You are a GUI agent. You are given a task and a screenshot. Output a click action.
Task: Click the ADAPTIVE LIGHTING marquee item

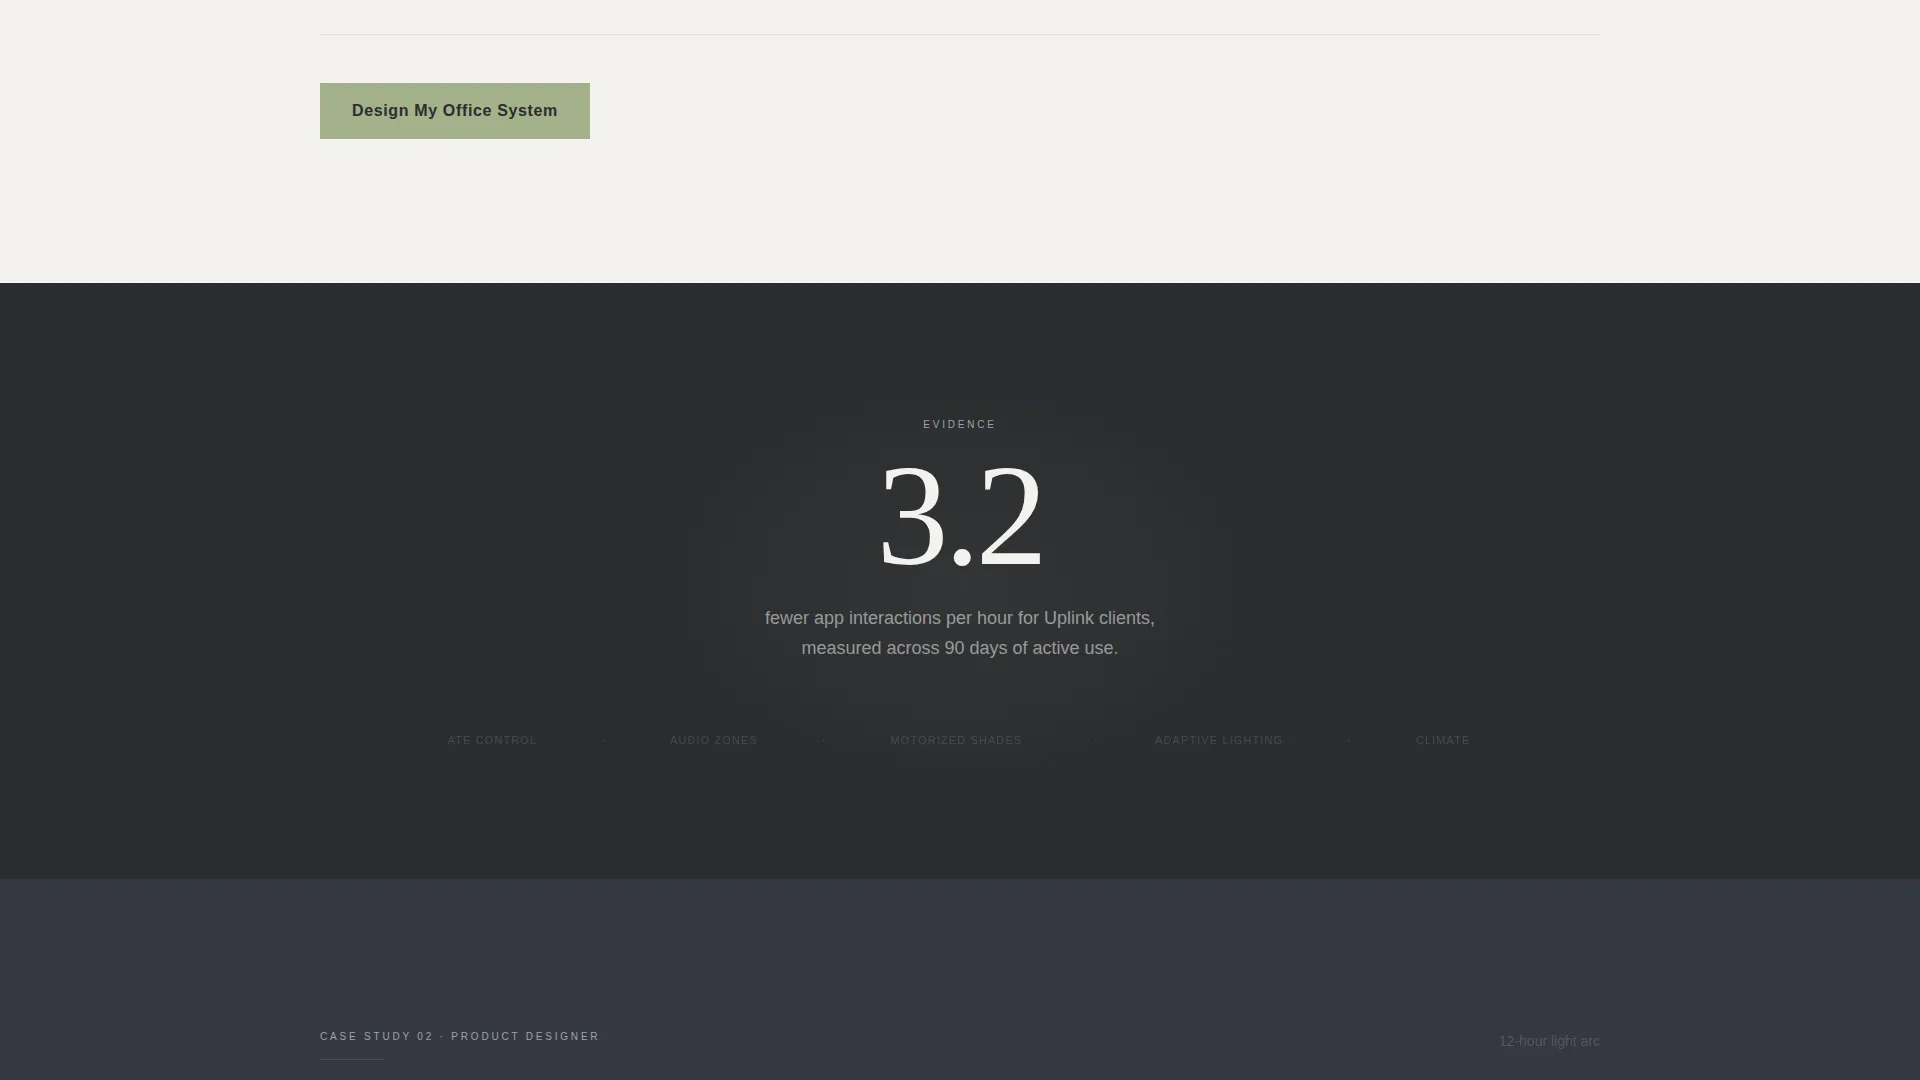point(1218,740)
